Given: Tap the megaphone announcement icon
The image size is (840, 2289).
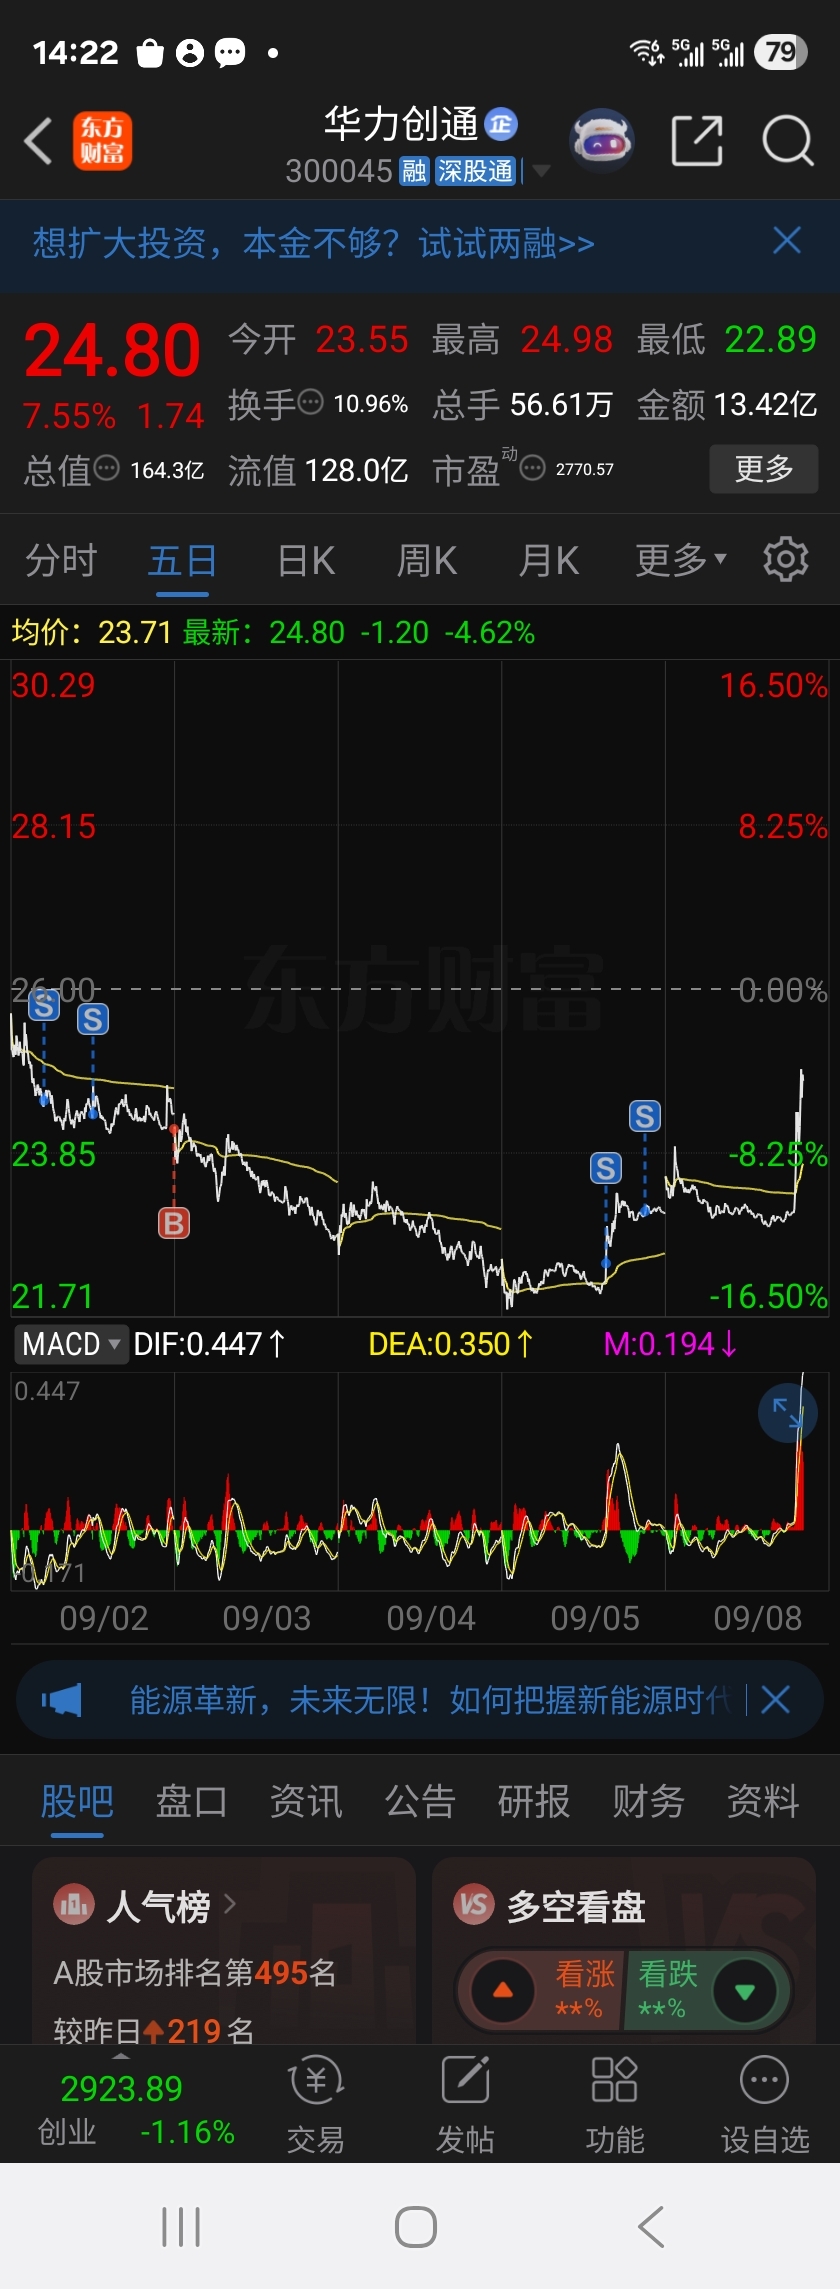Looking at the screenshot, I should (x=62, y=1699).
